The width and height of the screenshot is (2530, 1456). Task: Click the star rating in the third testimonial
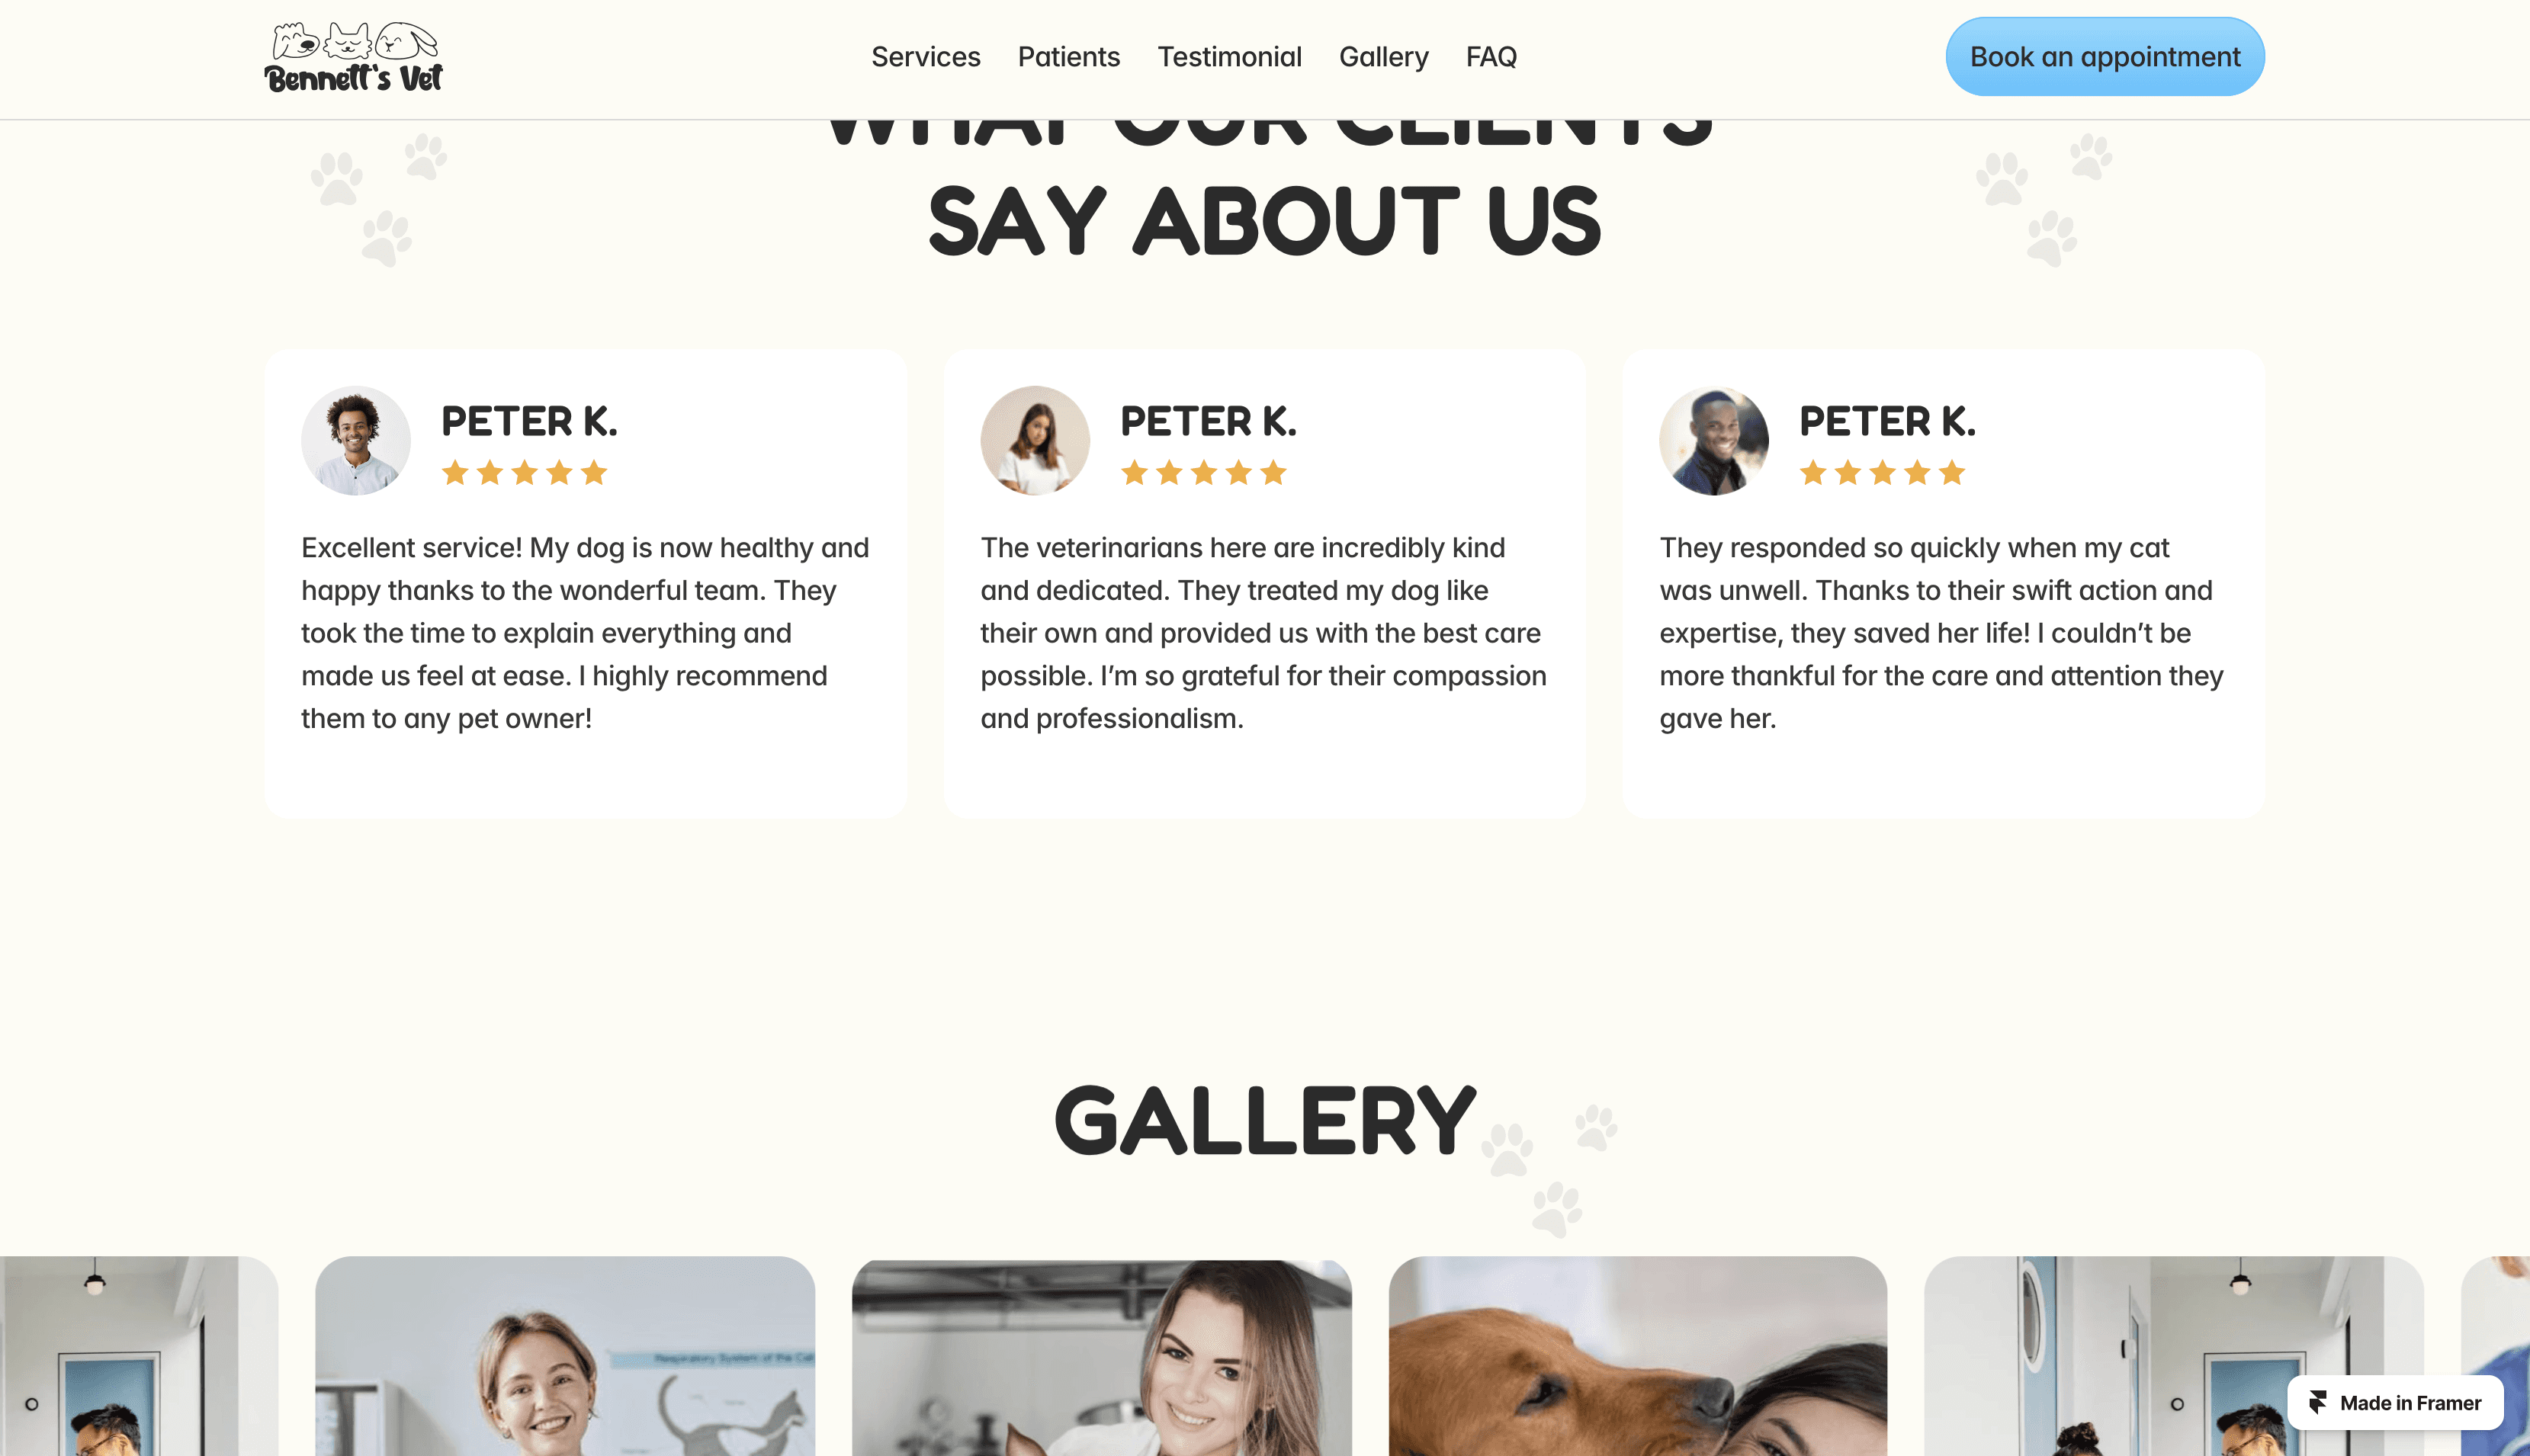pos(1882,472)
